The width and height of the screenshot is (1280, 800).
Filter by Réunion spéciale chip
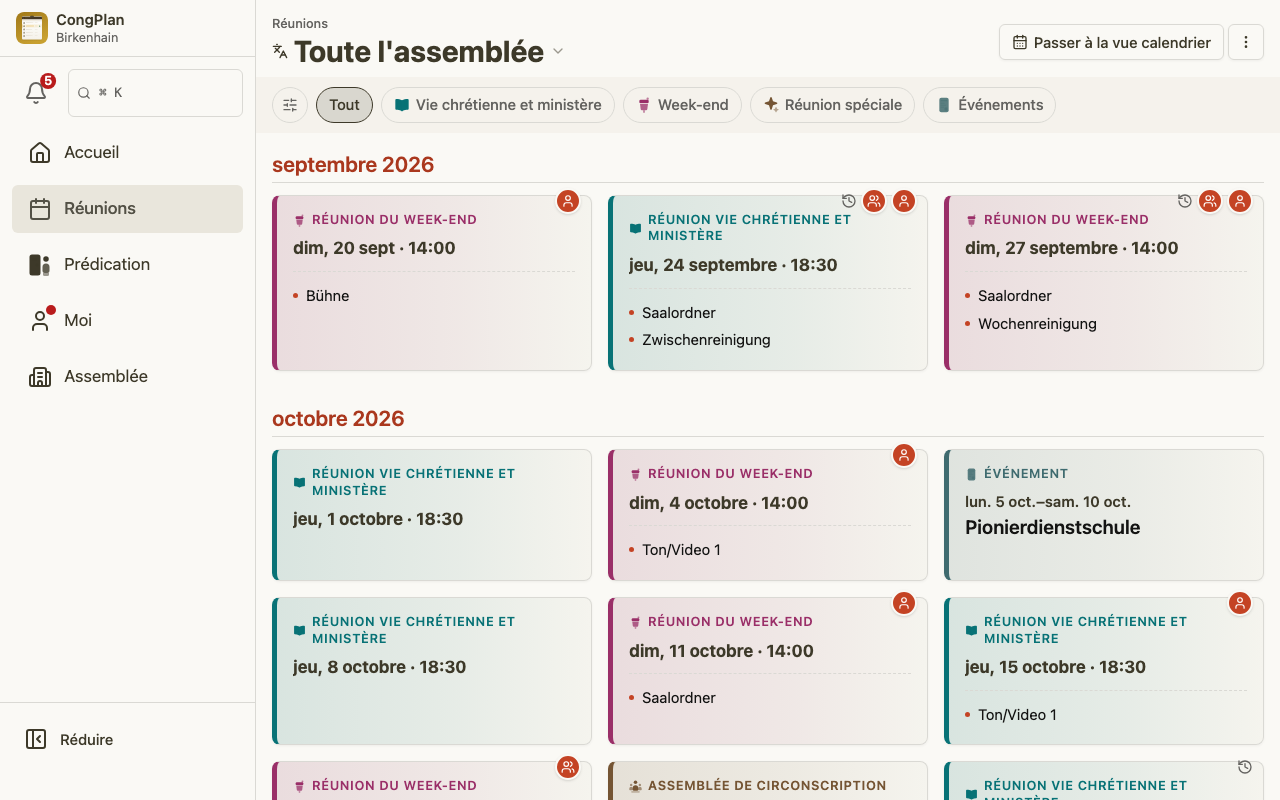(832, 105)
